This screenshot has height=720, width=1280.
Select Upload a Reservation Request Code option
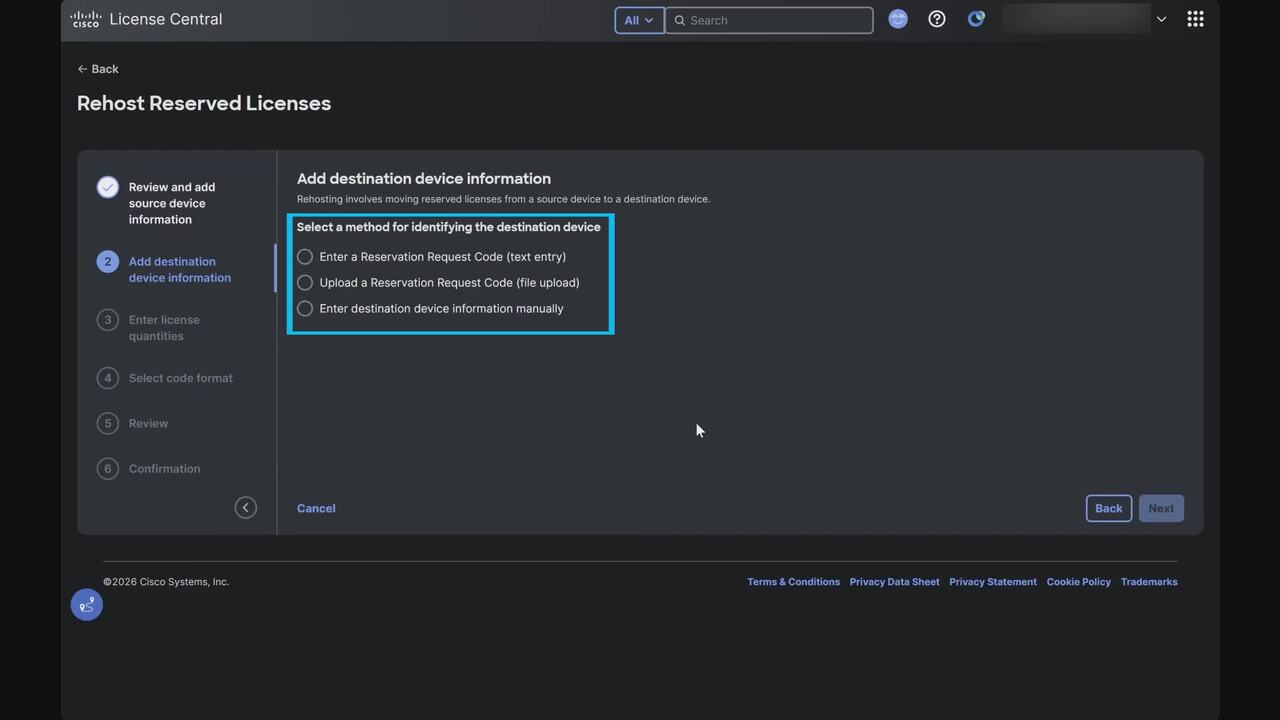point(305,283)
